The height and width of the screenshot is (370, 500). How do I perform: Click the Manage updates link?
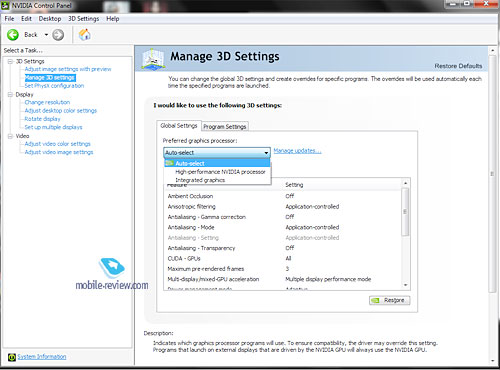click(297, 151)
